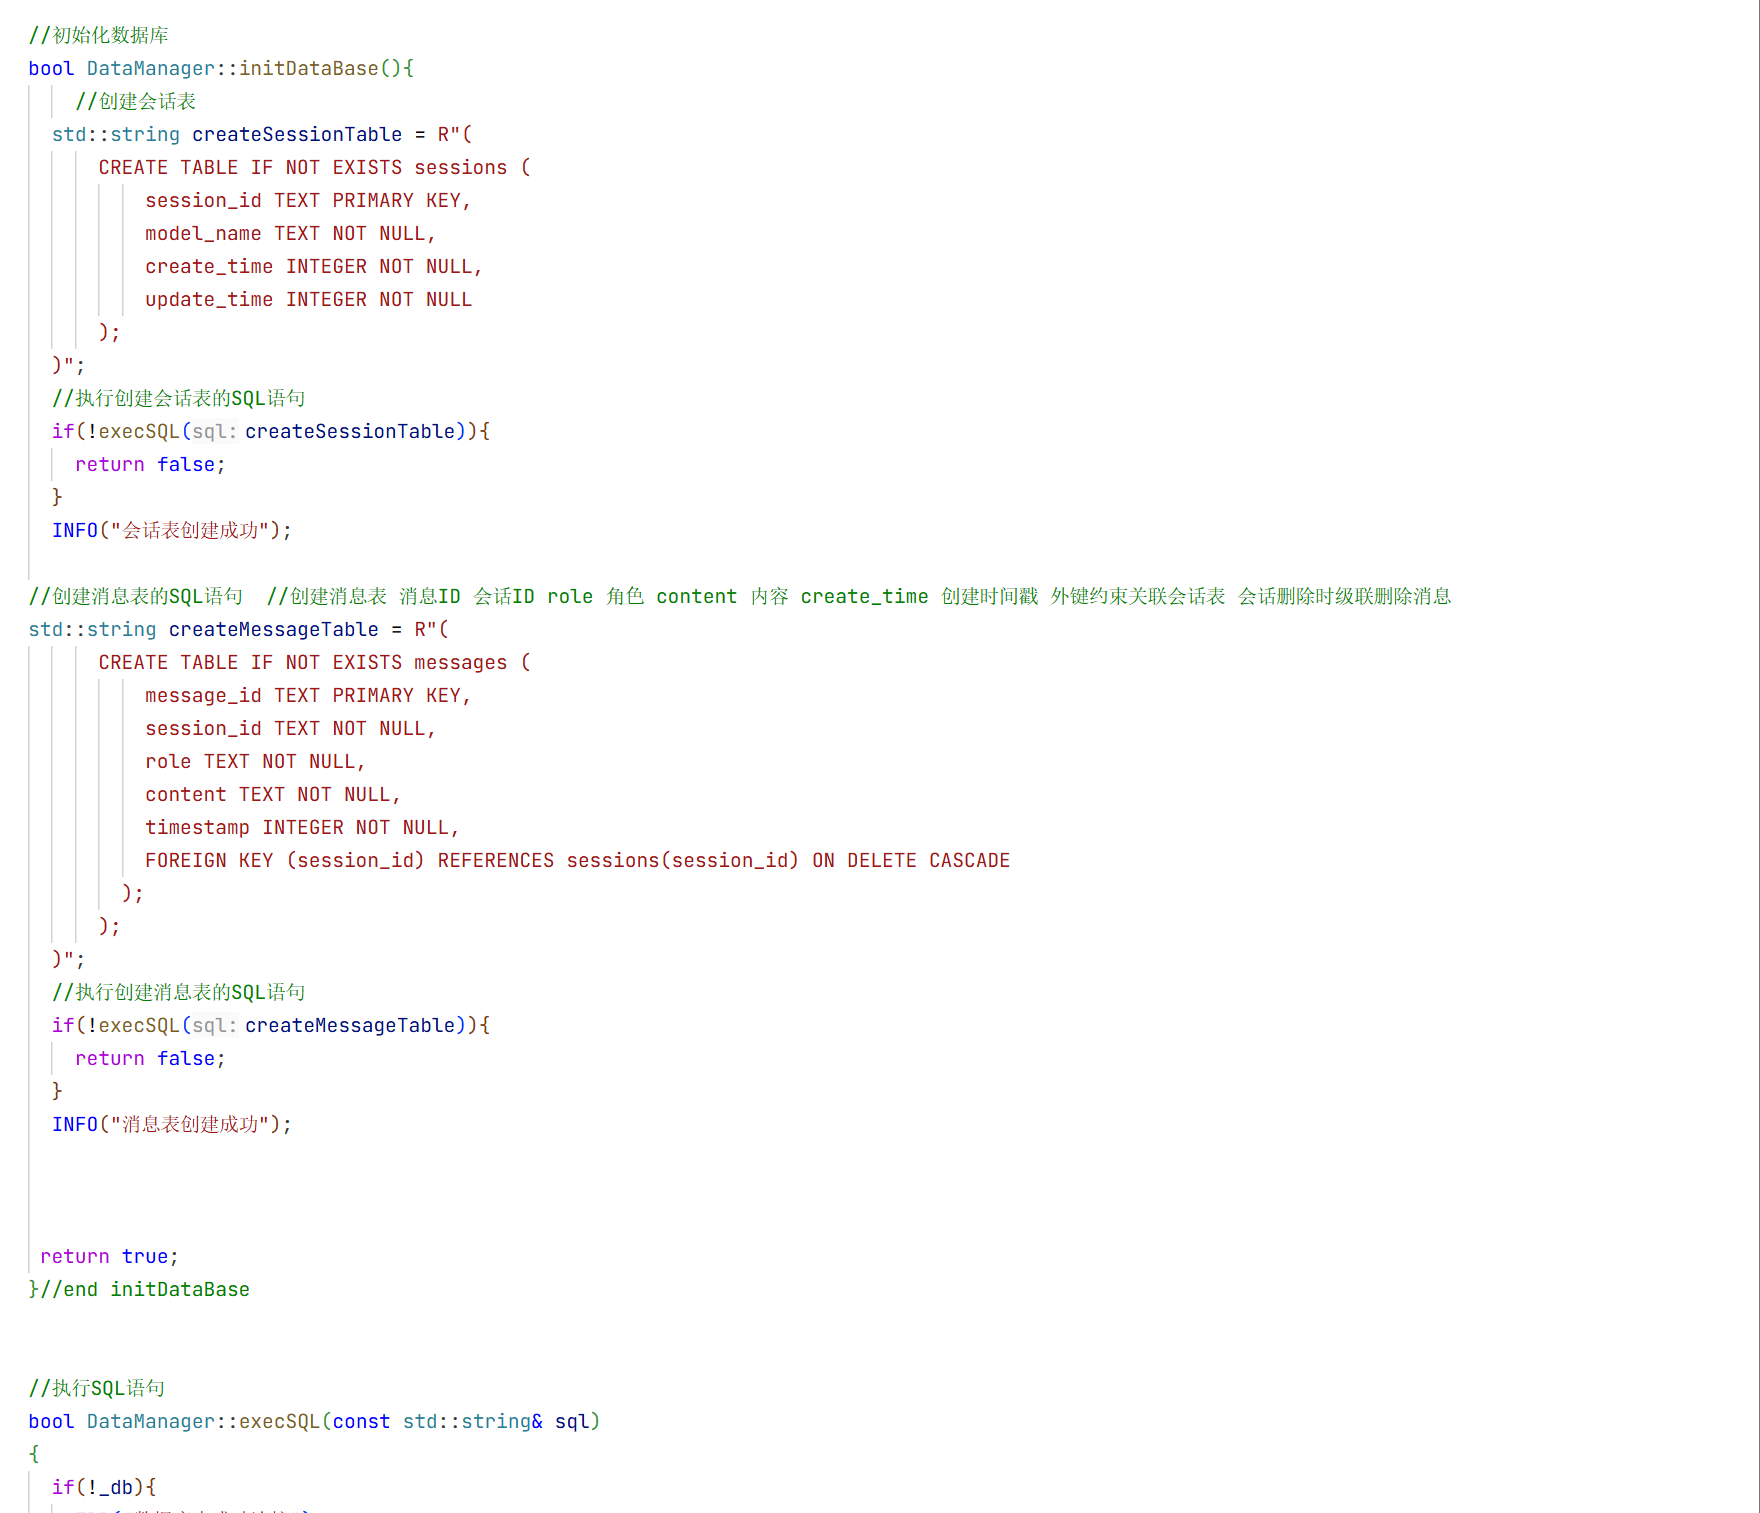This screenshot has height=1513, width=1760.
Task: Click "return false;" under createSessionTable check
Action: (x=151, y=464)
